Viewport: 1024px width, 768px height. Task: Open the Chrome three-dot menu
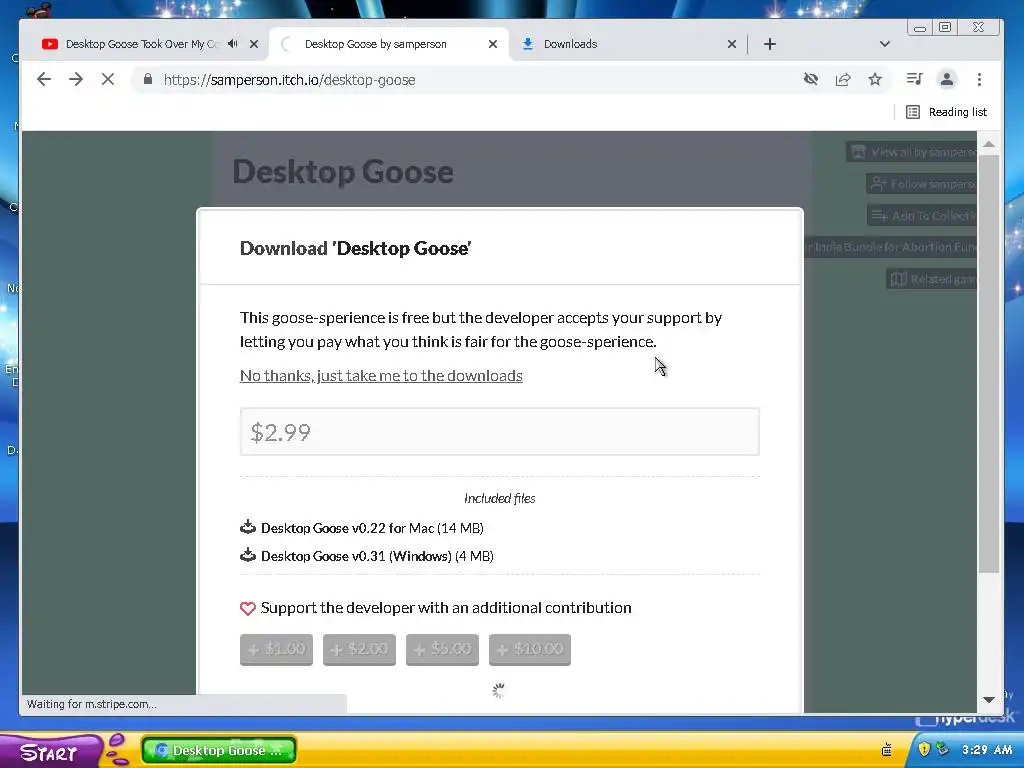[979, 80]
